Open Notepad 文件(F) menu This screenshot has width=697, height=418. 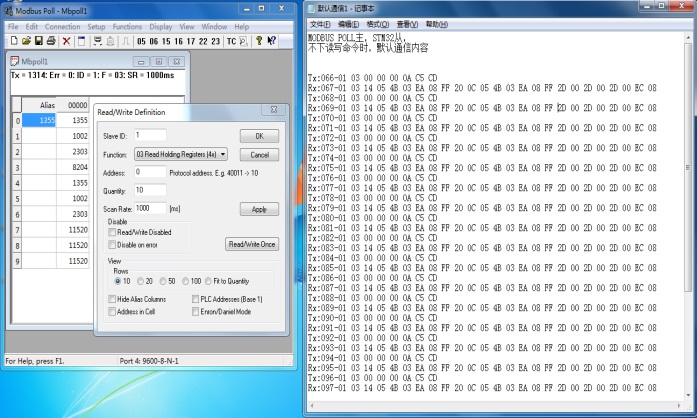coord(320,24)
